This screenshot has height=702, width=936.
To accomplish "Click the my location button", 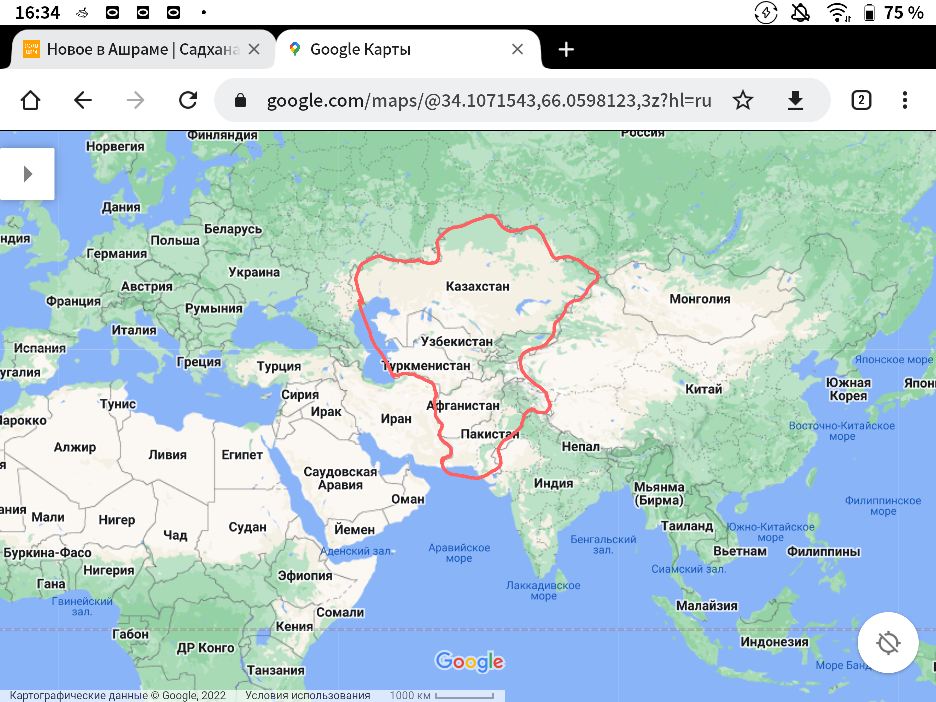I will click(x=888, y=642).
